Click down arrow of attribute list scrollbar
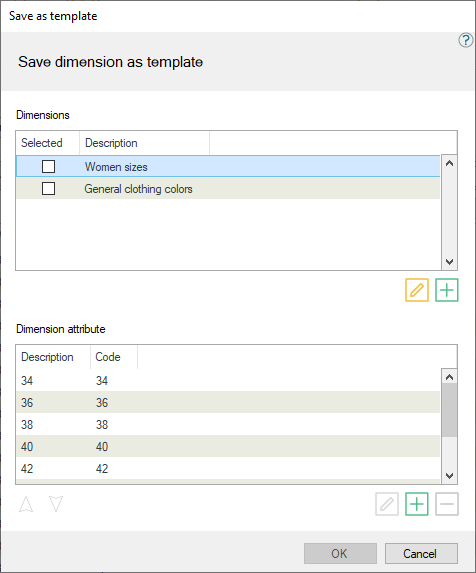Image resolution: width=476 pixels, height=573 pixels. (449, 475)
